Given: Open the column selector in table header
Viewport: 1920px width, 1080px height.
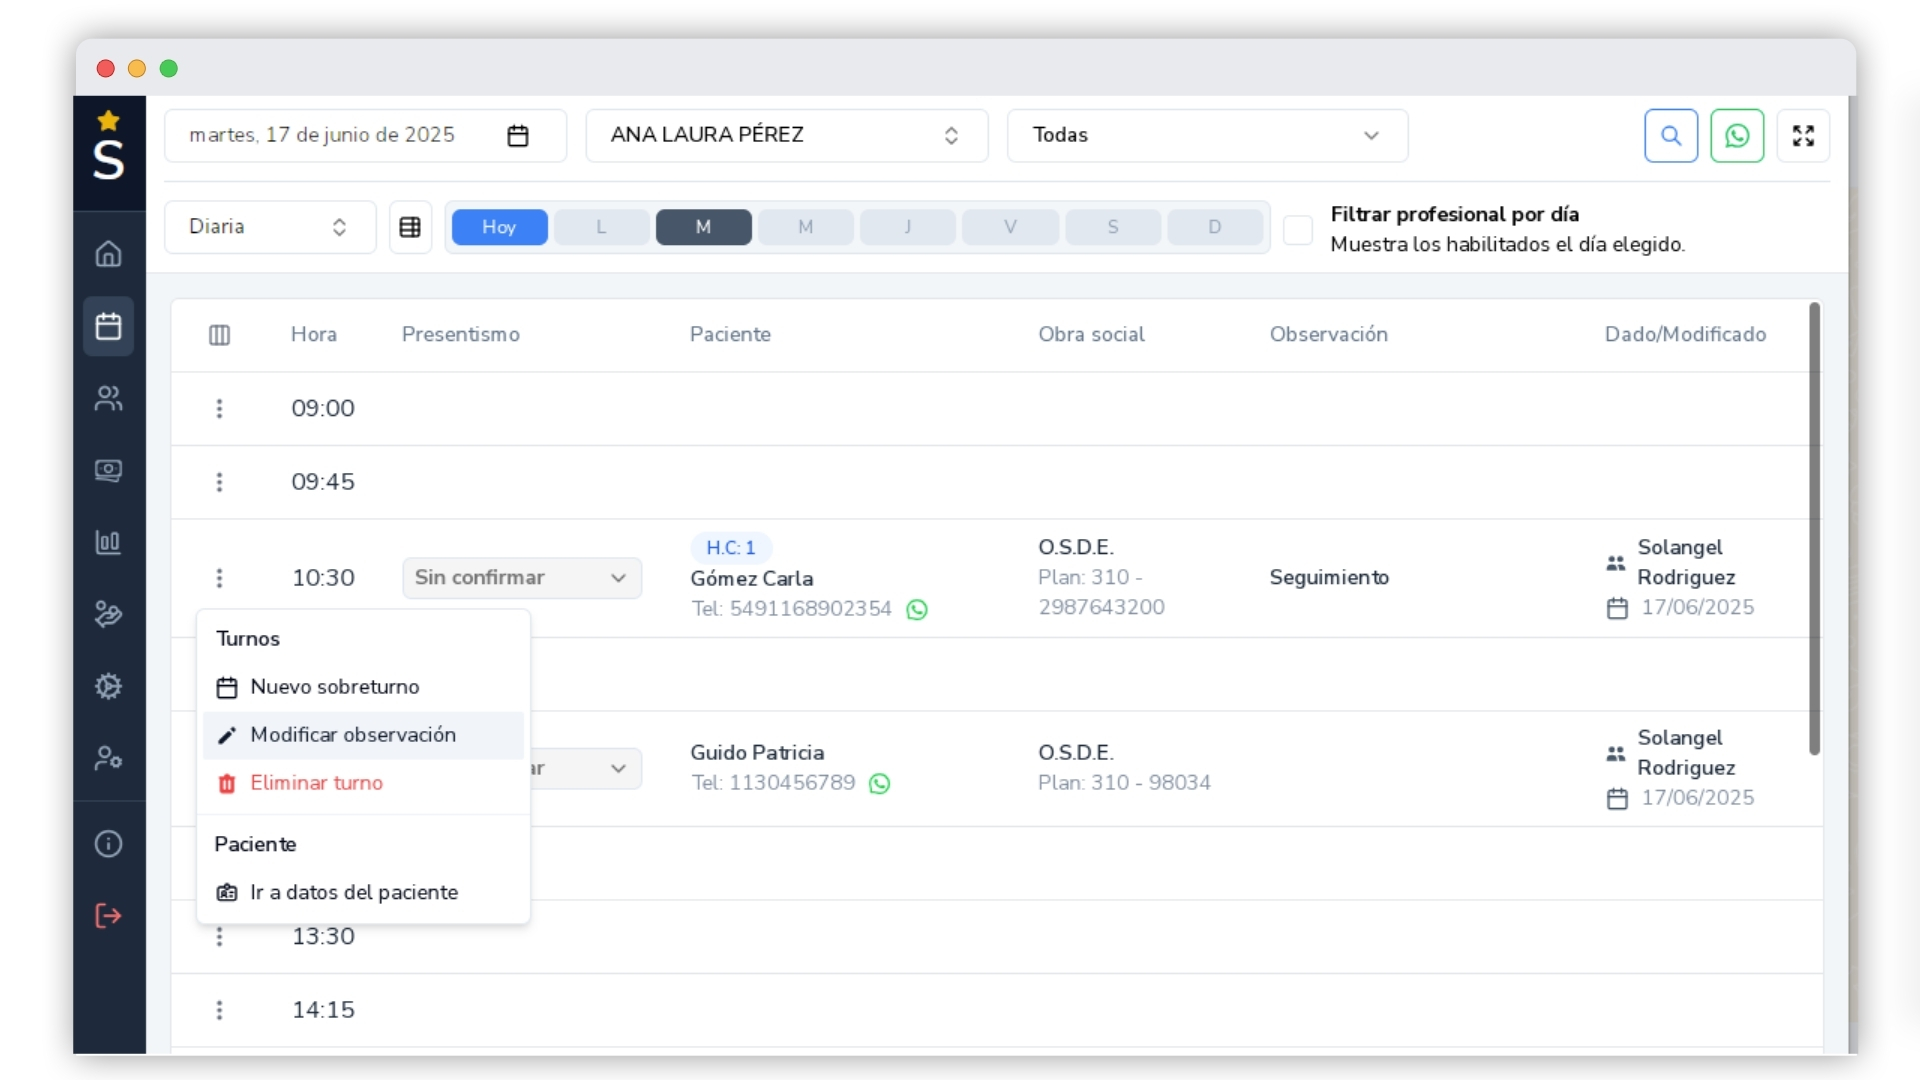Looking at the screenshot, I should coord(219,335).
